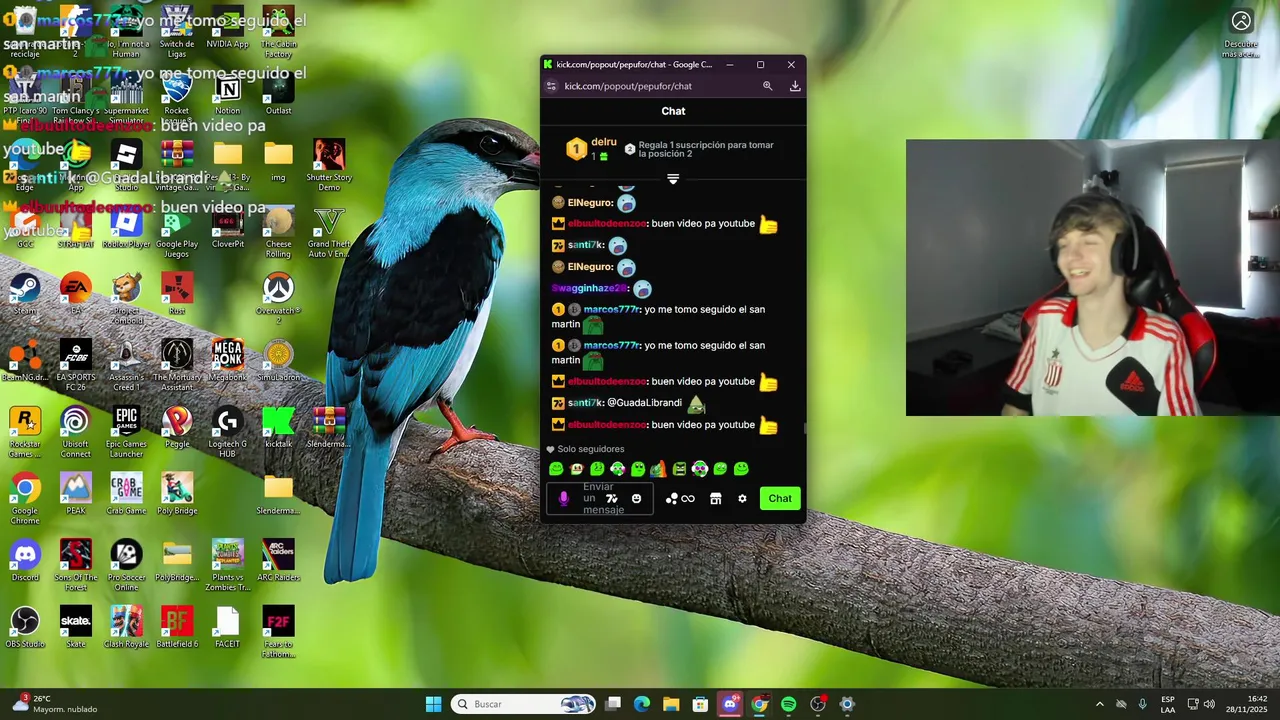Launch the EA desktop app shortcut

[75, 294]
